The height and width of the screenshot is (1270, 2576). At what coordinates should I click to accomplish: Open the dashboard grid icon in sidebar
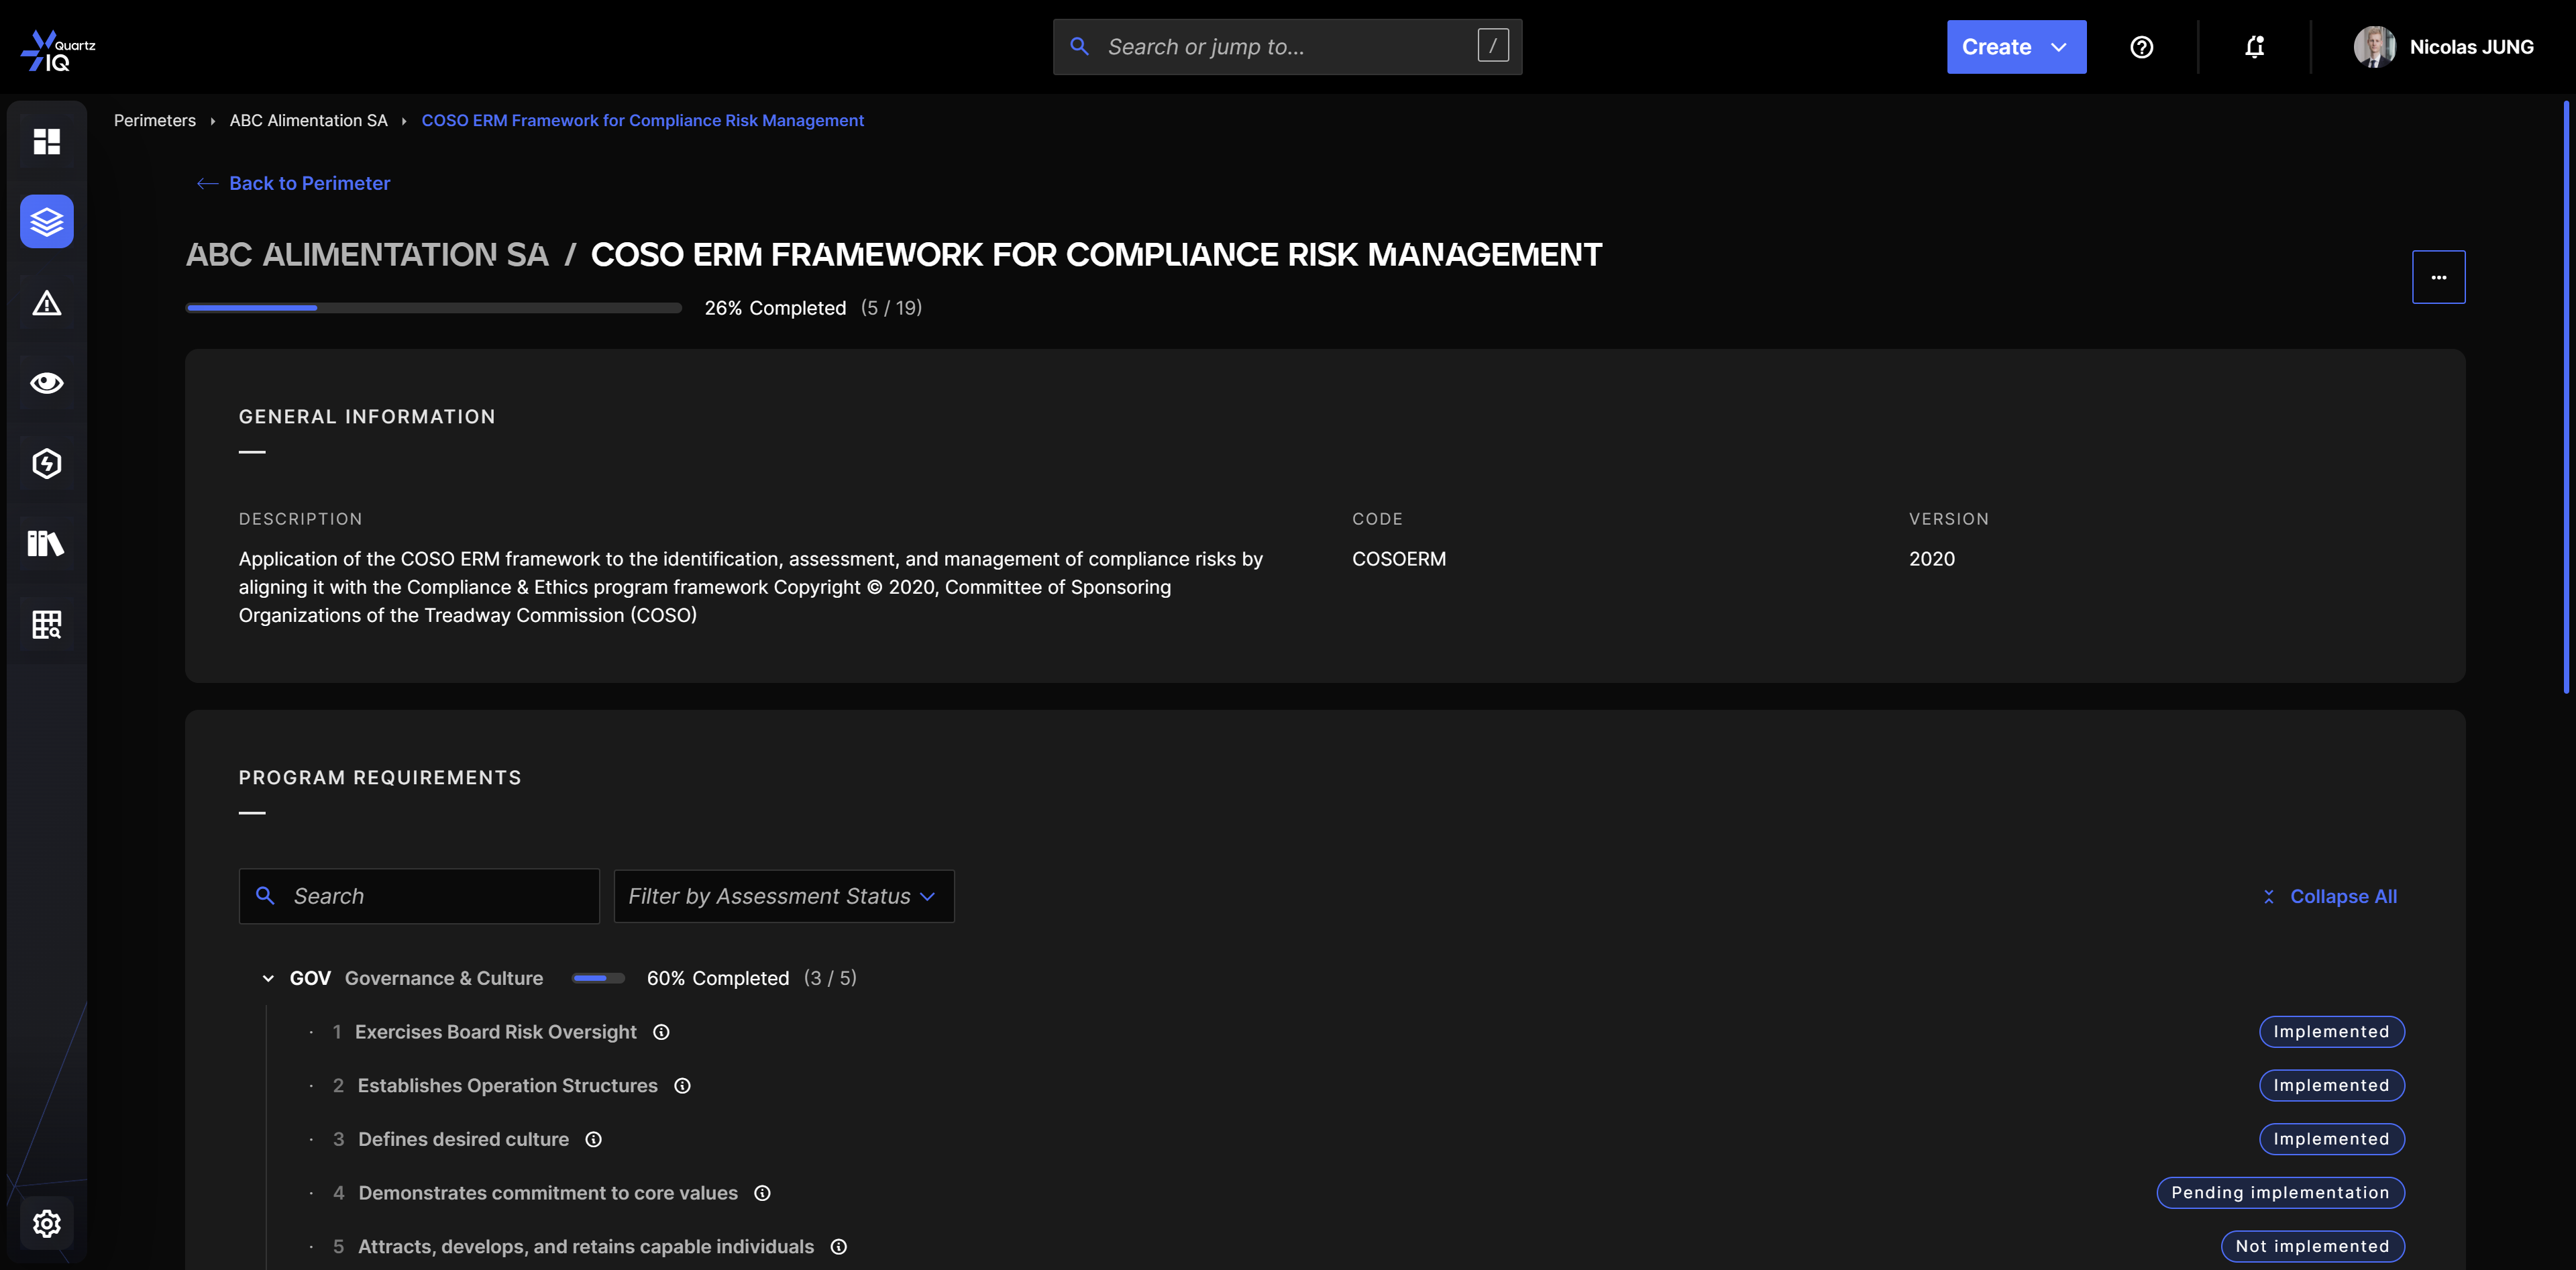coord(46,141)
